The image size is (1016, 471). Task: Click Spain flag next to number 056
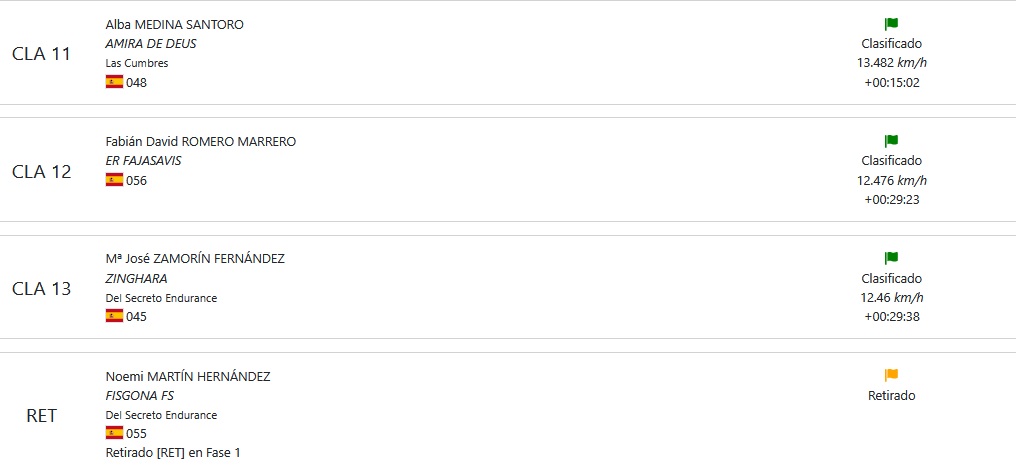point(114,180)
